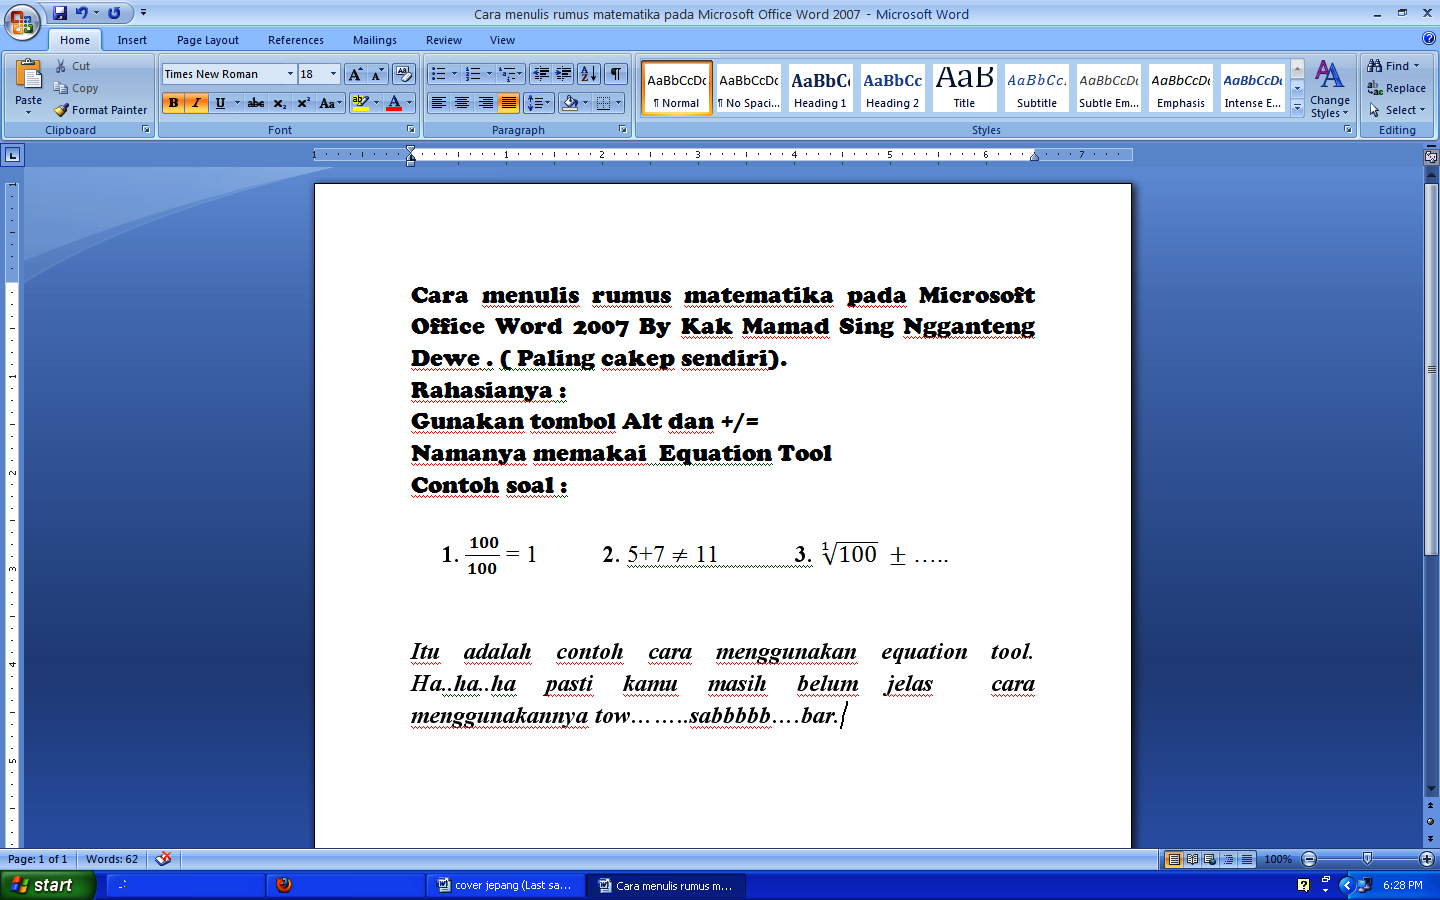The height and width of the screenshot is (900, 1440).
Task: Clear all formatting
Action: coord(404,74)
